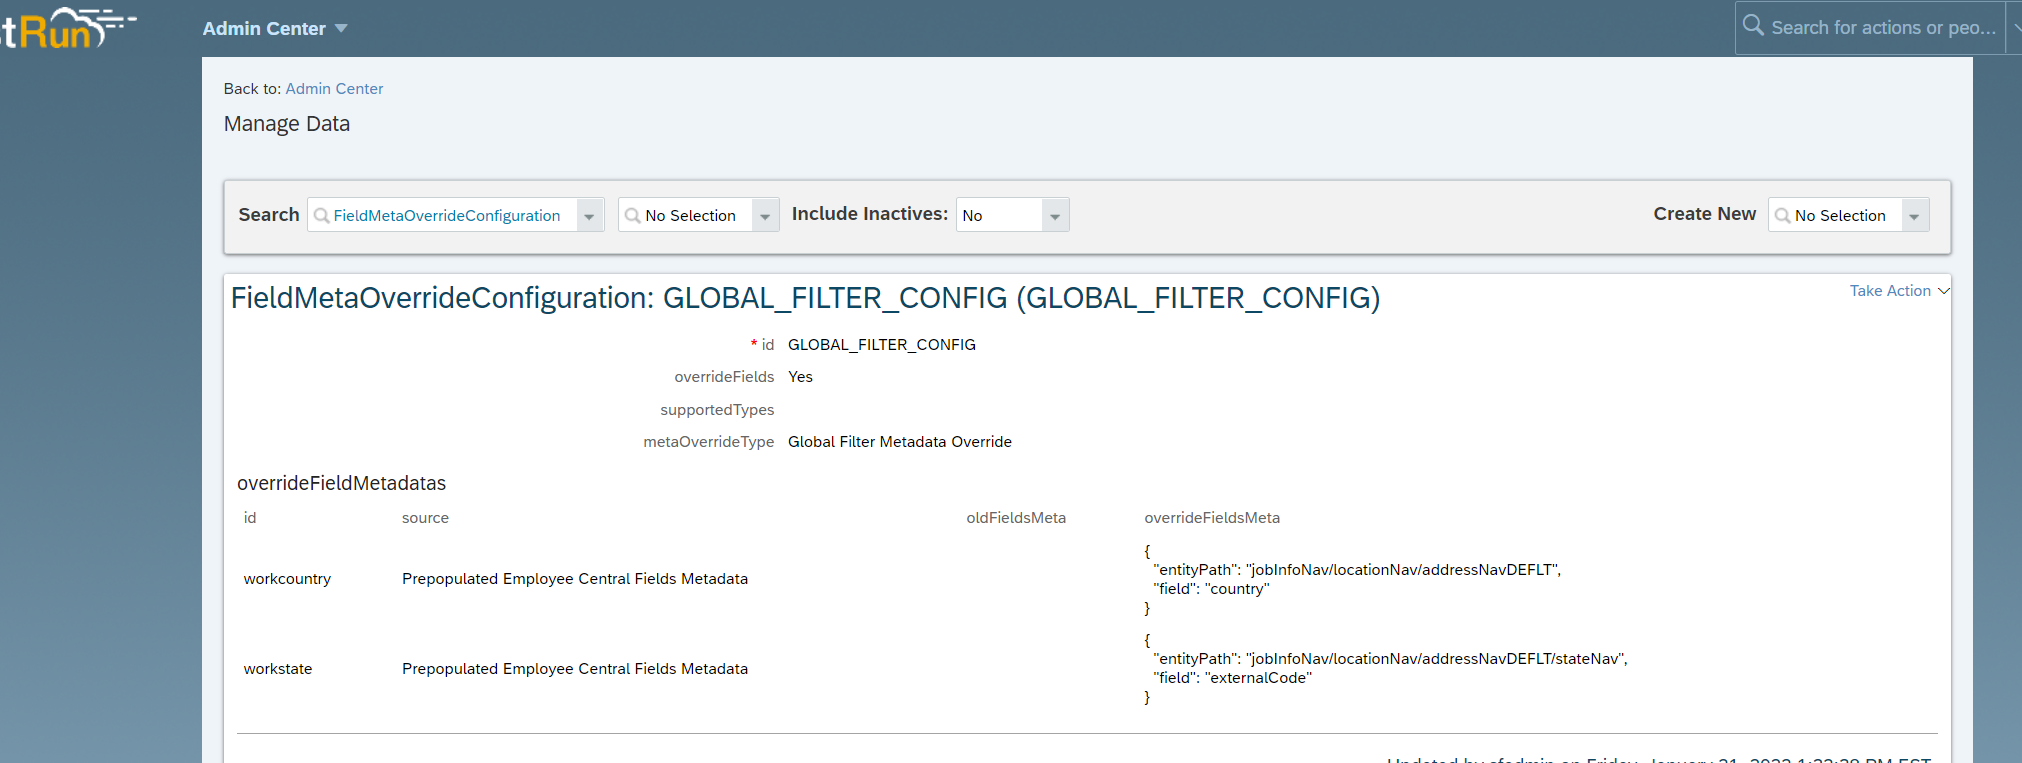Image resolution: width=2022 pixels, height=763 pixels.
Task: Click the Manage Data page heading
Action: point(287,124)
